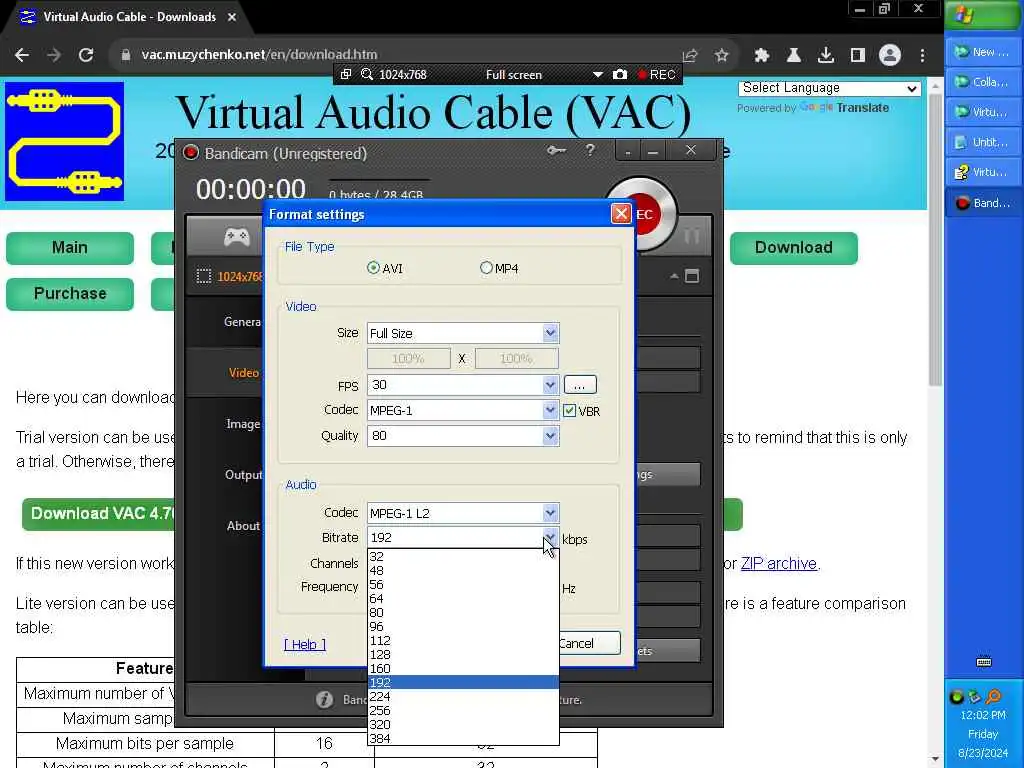
Task: Close the Format settings dialog
Action: pyautogui.click(x=620, y=214)
